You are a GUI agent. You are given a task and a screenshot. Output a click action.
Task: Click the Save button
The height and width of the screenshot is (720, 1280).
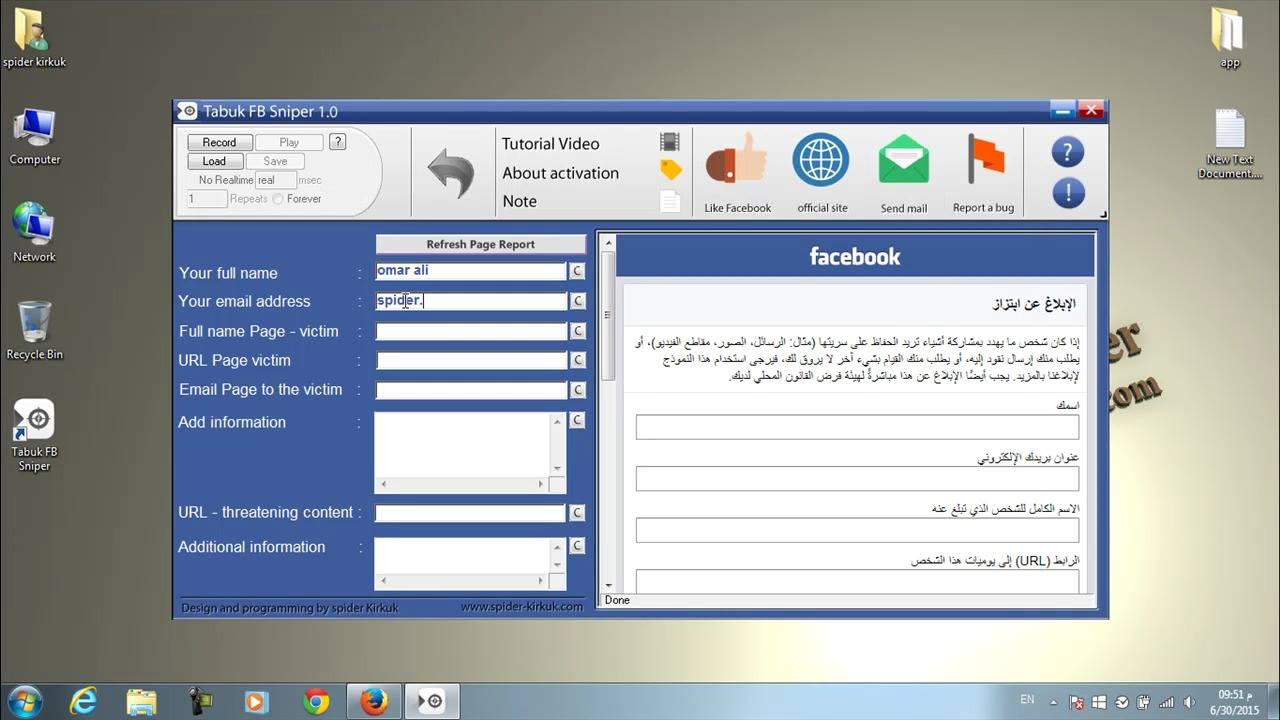275,161
